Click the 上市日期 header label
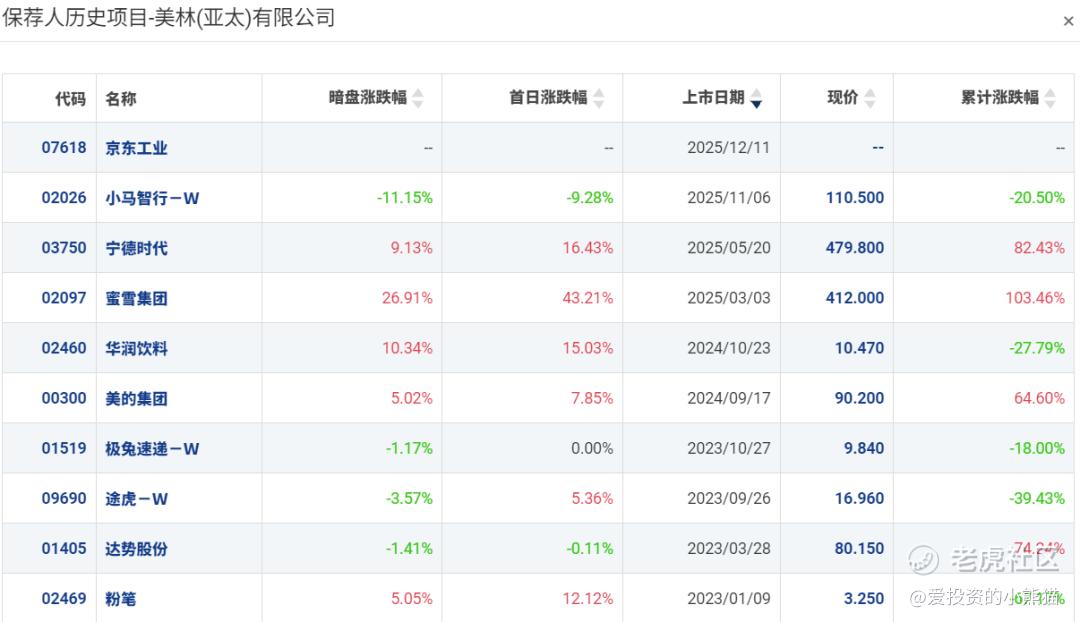 point(714,98)
